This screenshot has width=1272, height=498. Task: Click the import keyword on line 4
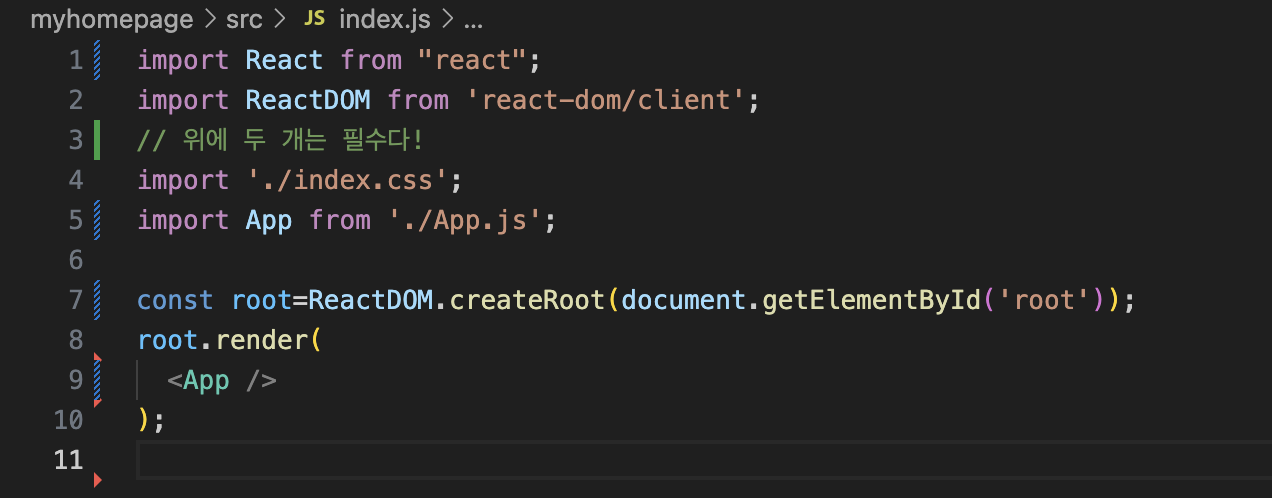coord(183,180)
